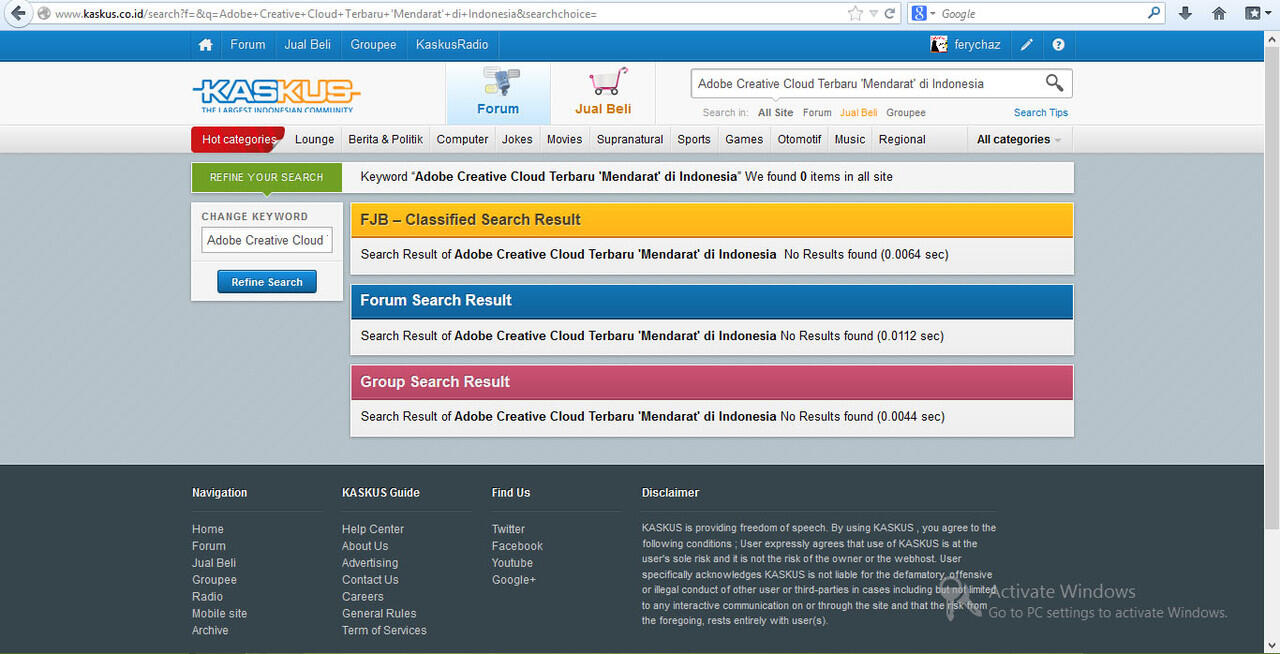
Task: Open Kaskus home icon in blue bar
Action: (x=205, y=45)
